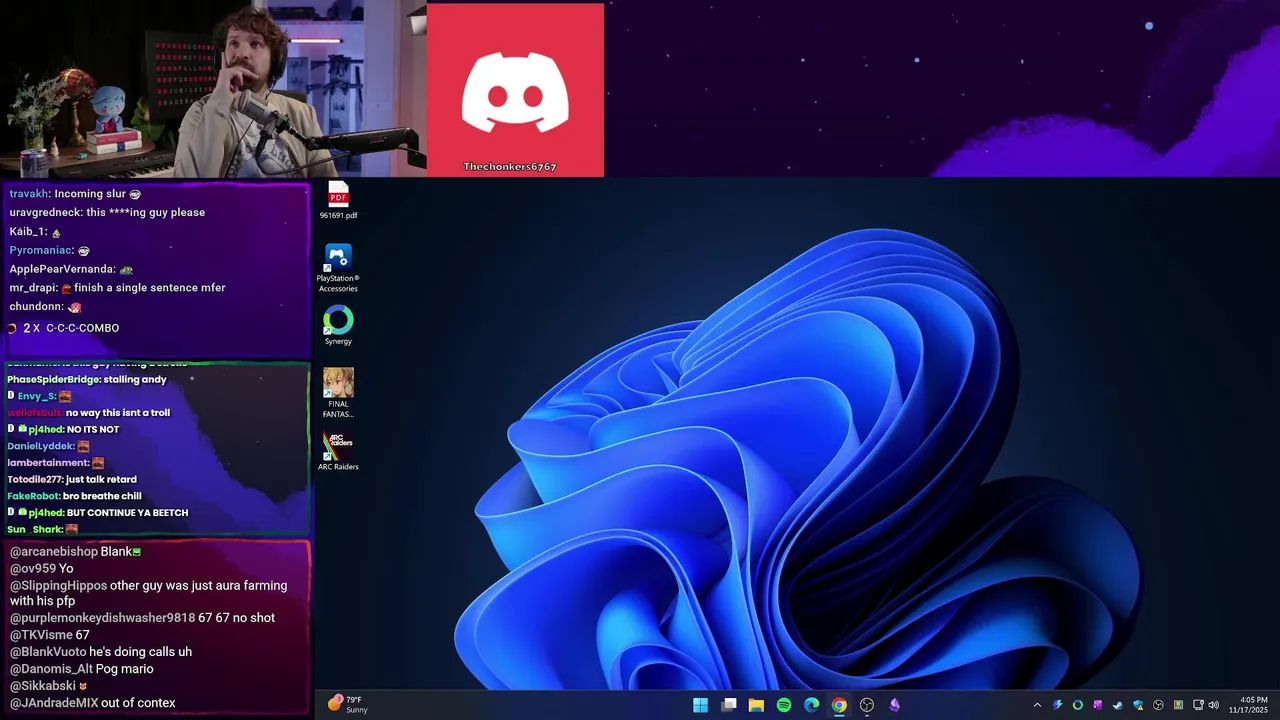Screen dimensions: 1280x720
Task: Click uravgredneck's chat message
Action: pyautogui.click(x=107, y=212)
